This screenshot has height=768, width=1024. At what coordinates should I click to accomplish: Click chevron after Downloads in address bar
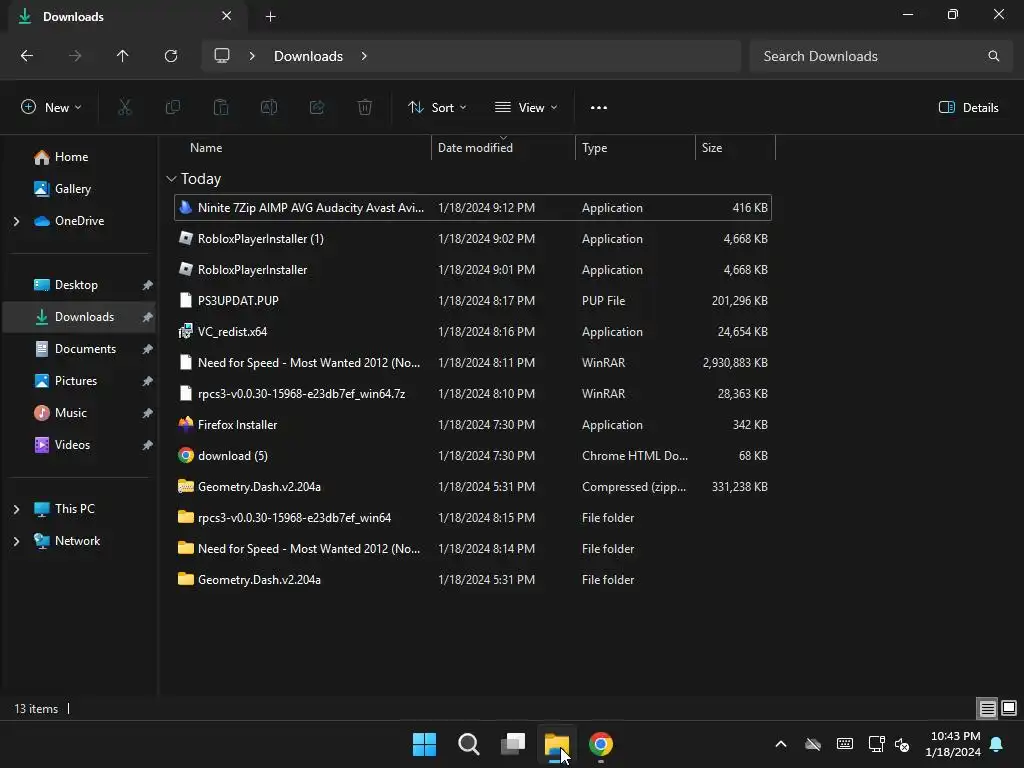tap(364, 56)
